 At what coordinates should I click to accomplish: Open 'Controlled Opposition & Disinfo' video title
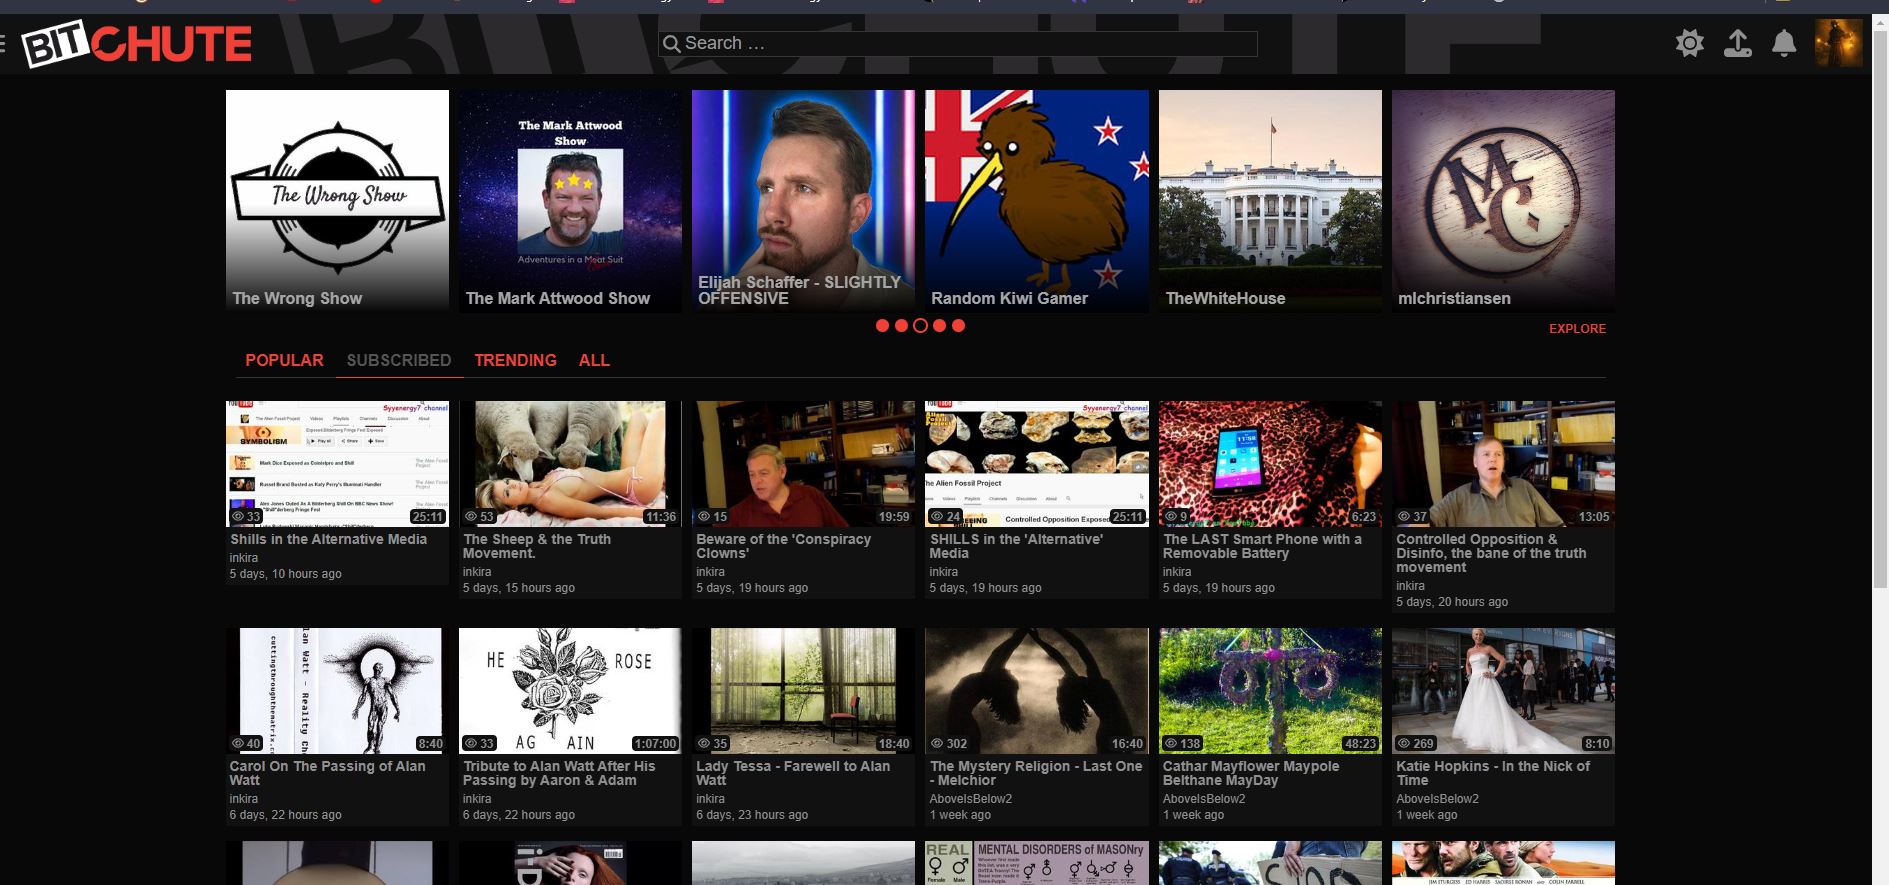coord(1491,553)
